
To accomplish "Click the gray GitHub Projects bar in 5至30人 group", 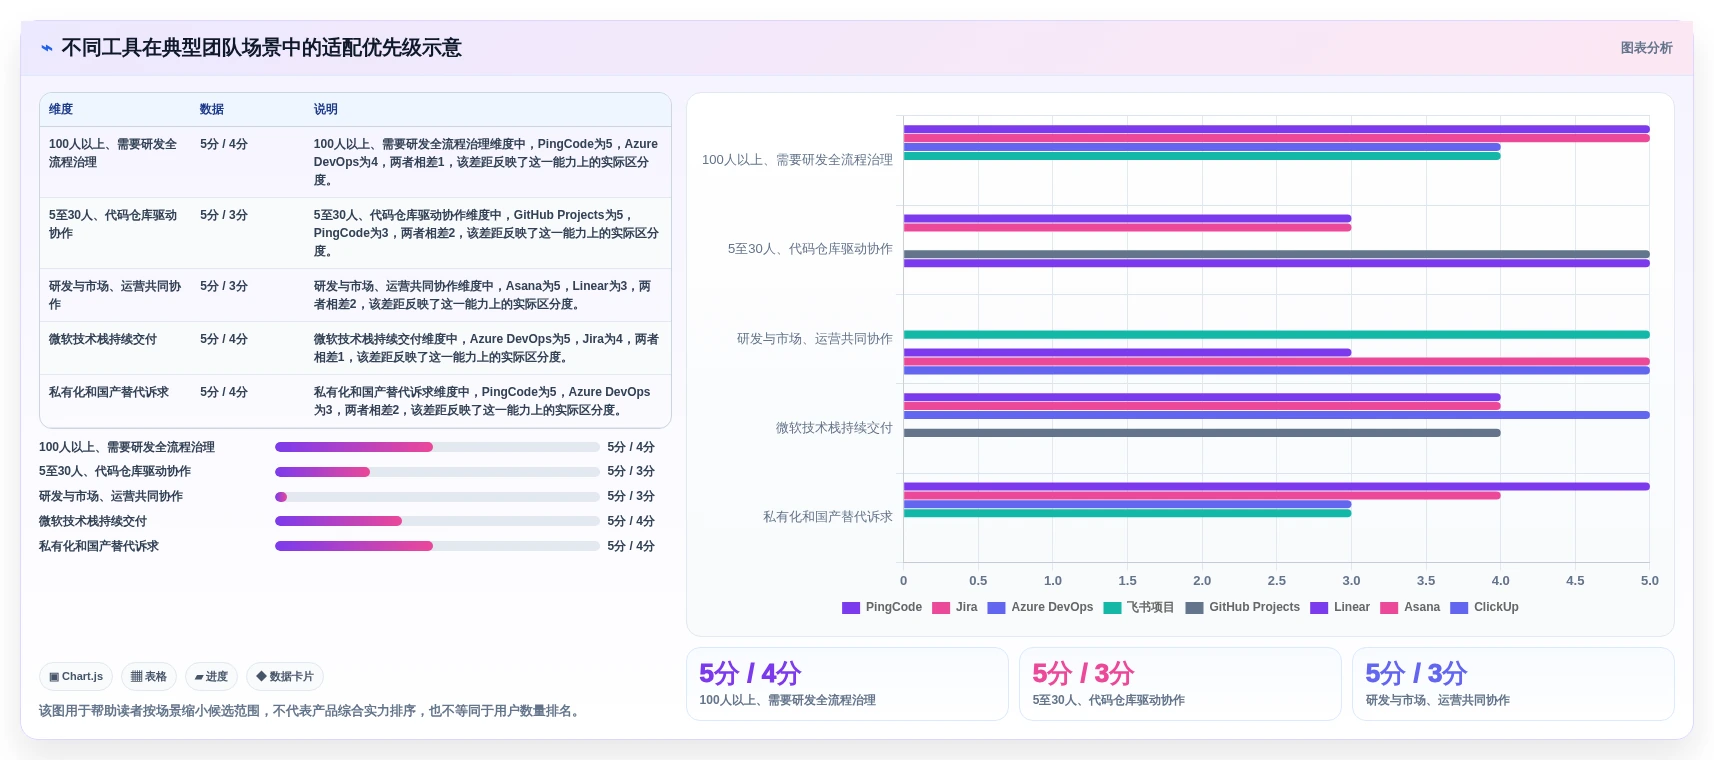I will (1277, 254).
